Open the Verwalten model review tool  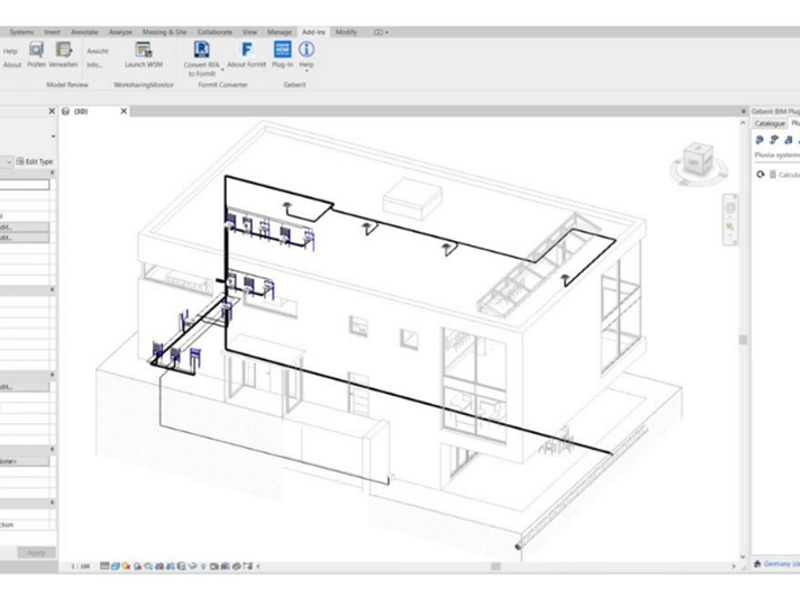64,53
